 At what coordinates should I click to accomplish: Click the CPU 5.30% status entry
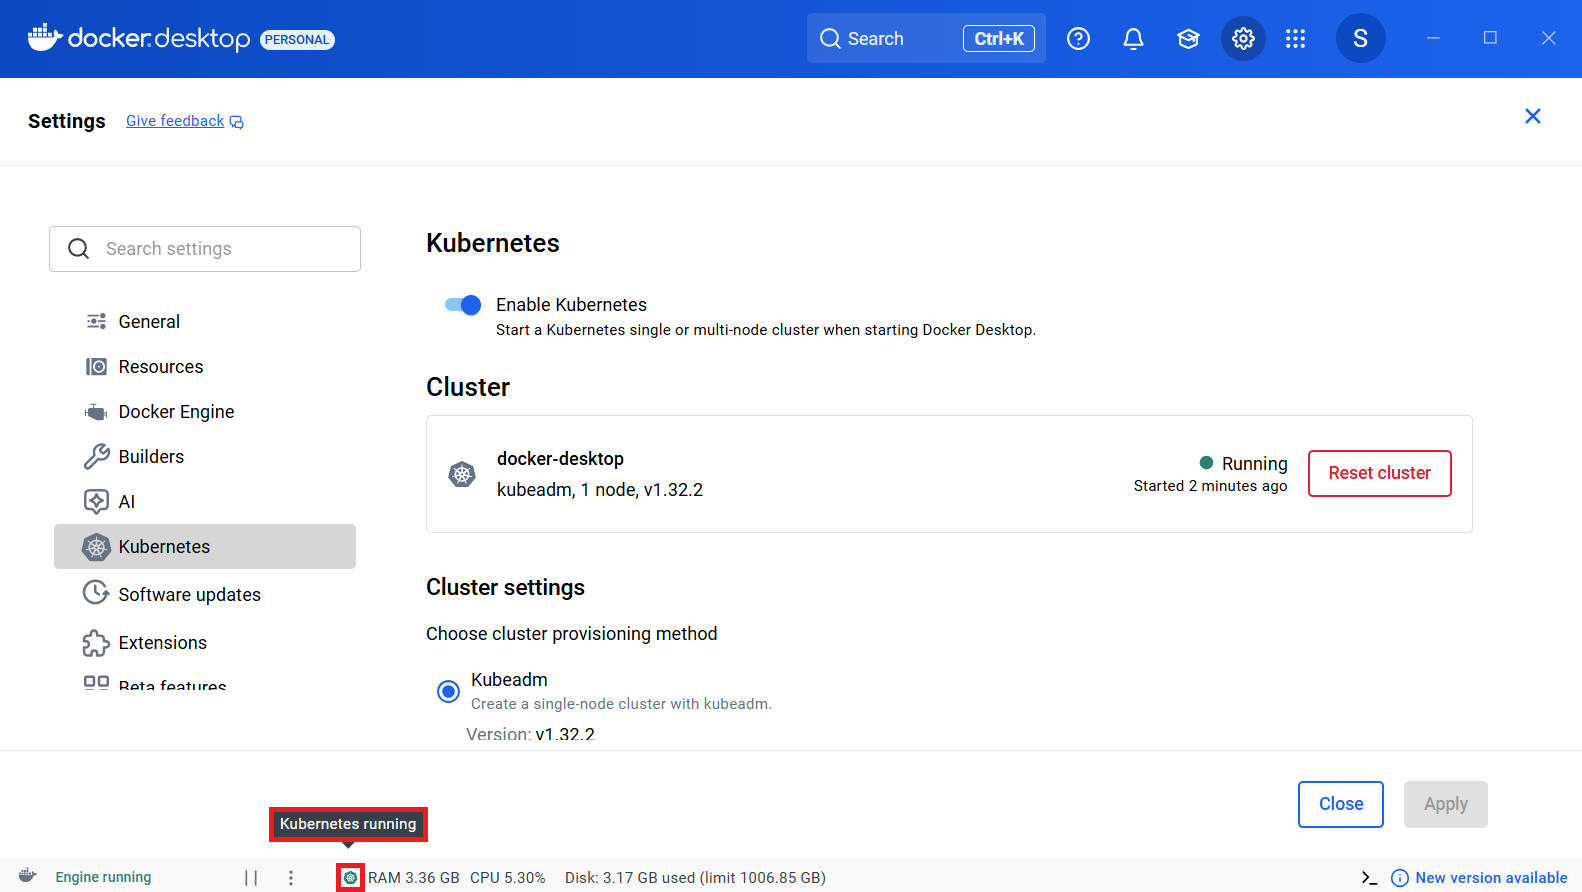508,878
